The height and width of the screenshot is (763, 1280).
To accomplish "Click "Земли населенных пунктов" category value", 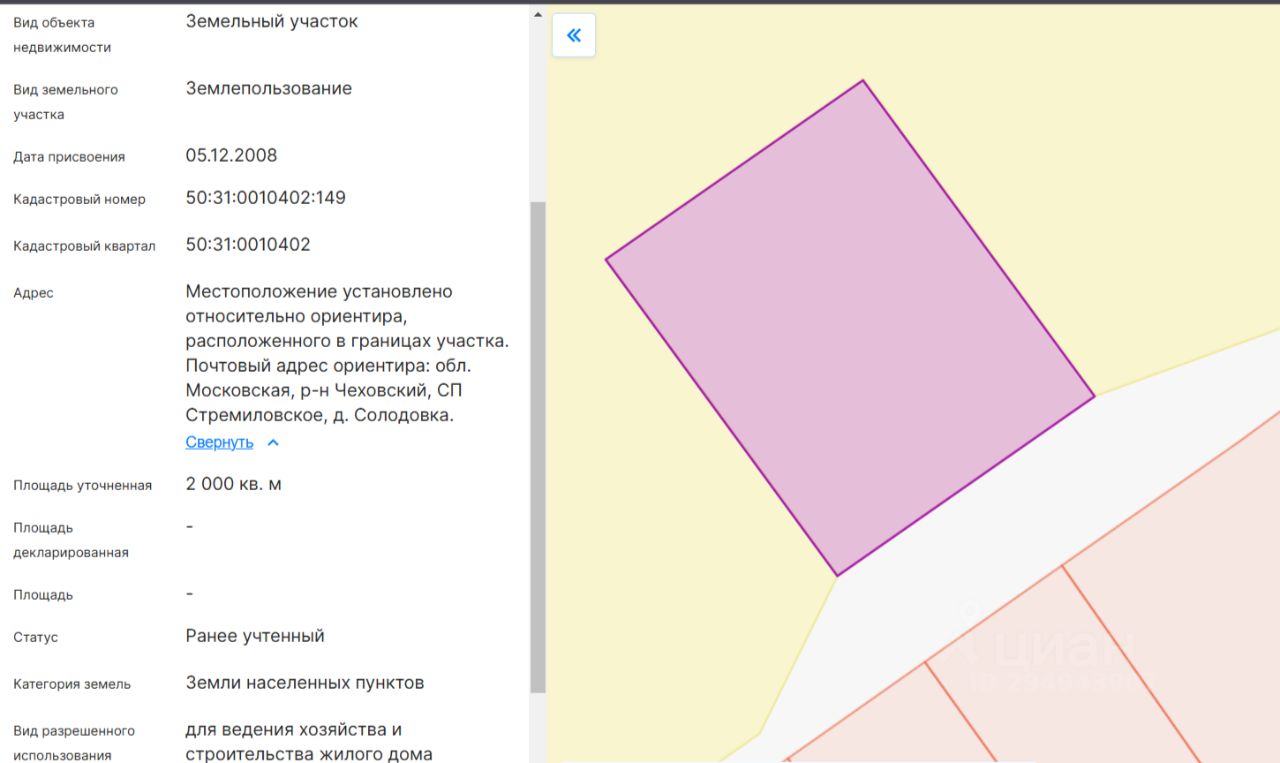I will 304,683.
